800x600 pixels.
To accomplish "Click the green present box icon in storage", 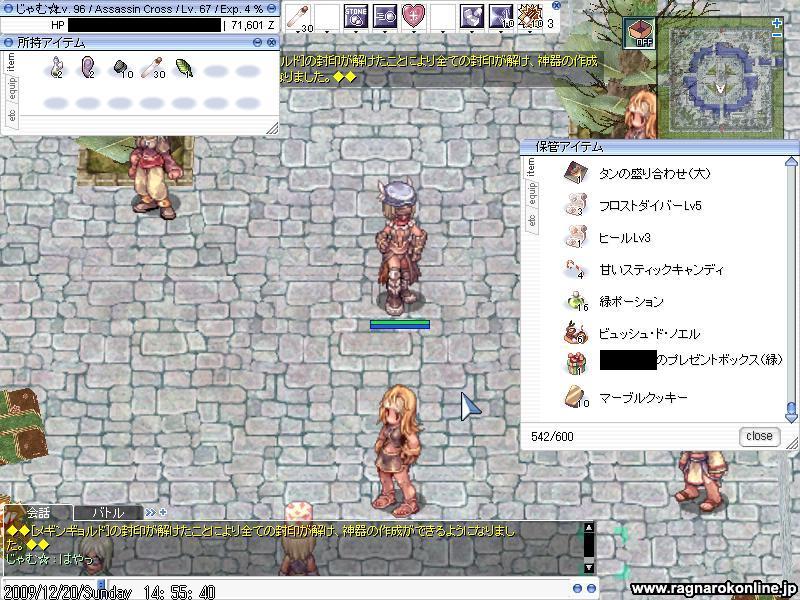I will click(577, 363).
